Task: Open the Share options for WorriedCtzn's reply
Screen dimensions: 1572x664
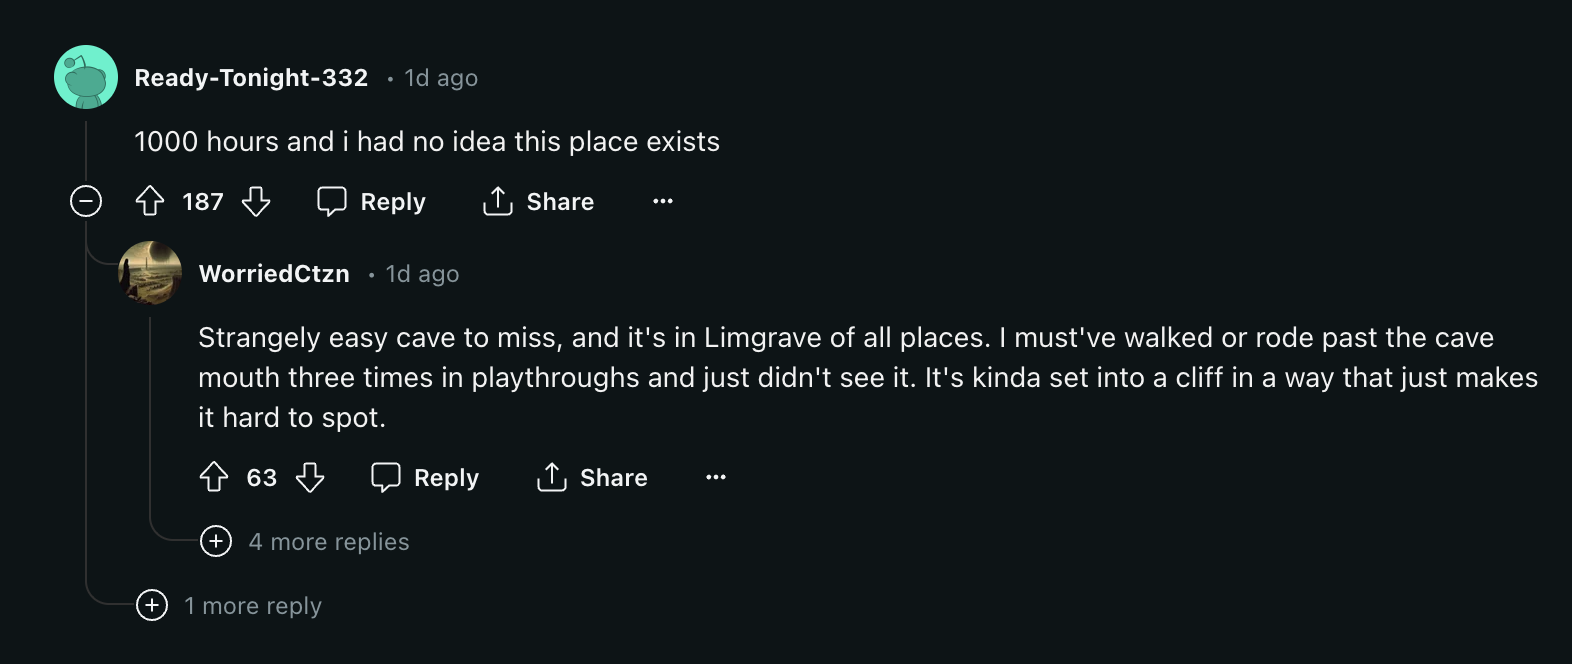Action: click(591, 477)
